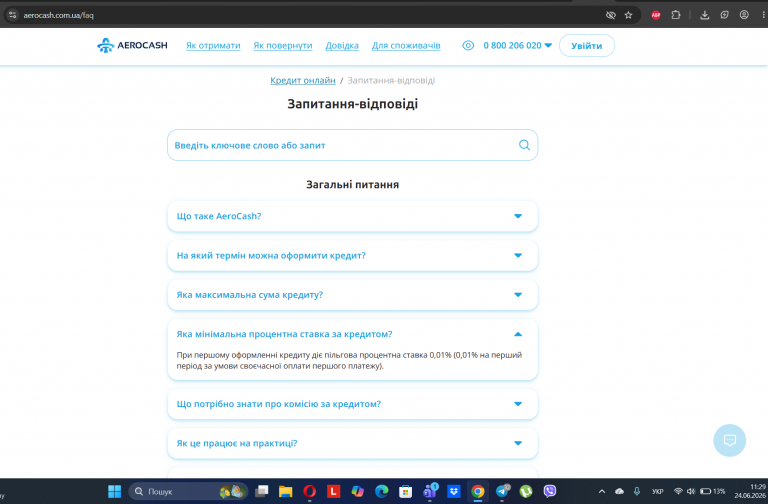Collapse Яка мінімальна процентна ставка за кредитом?

point(352,334)
